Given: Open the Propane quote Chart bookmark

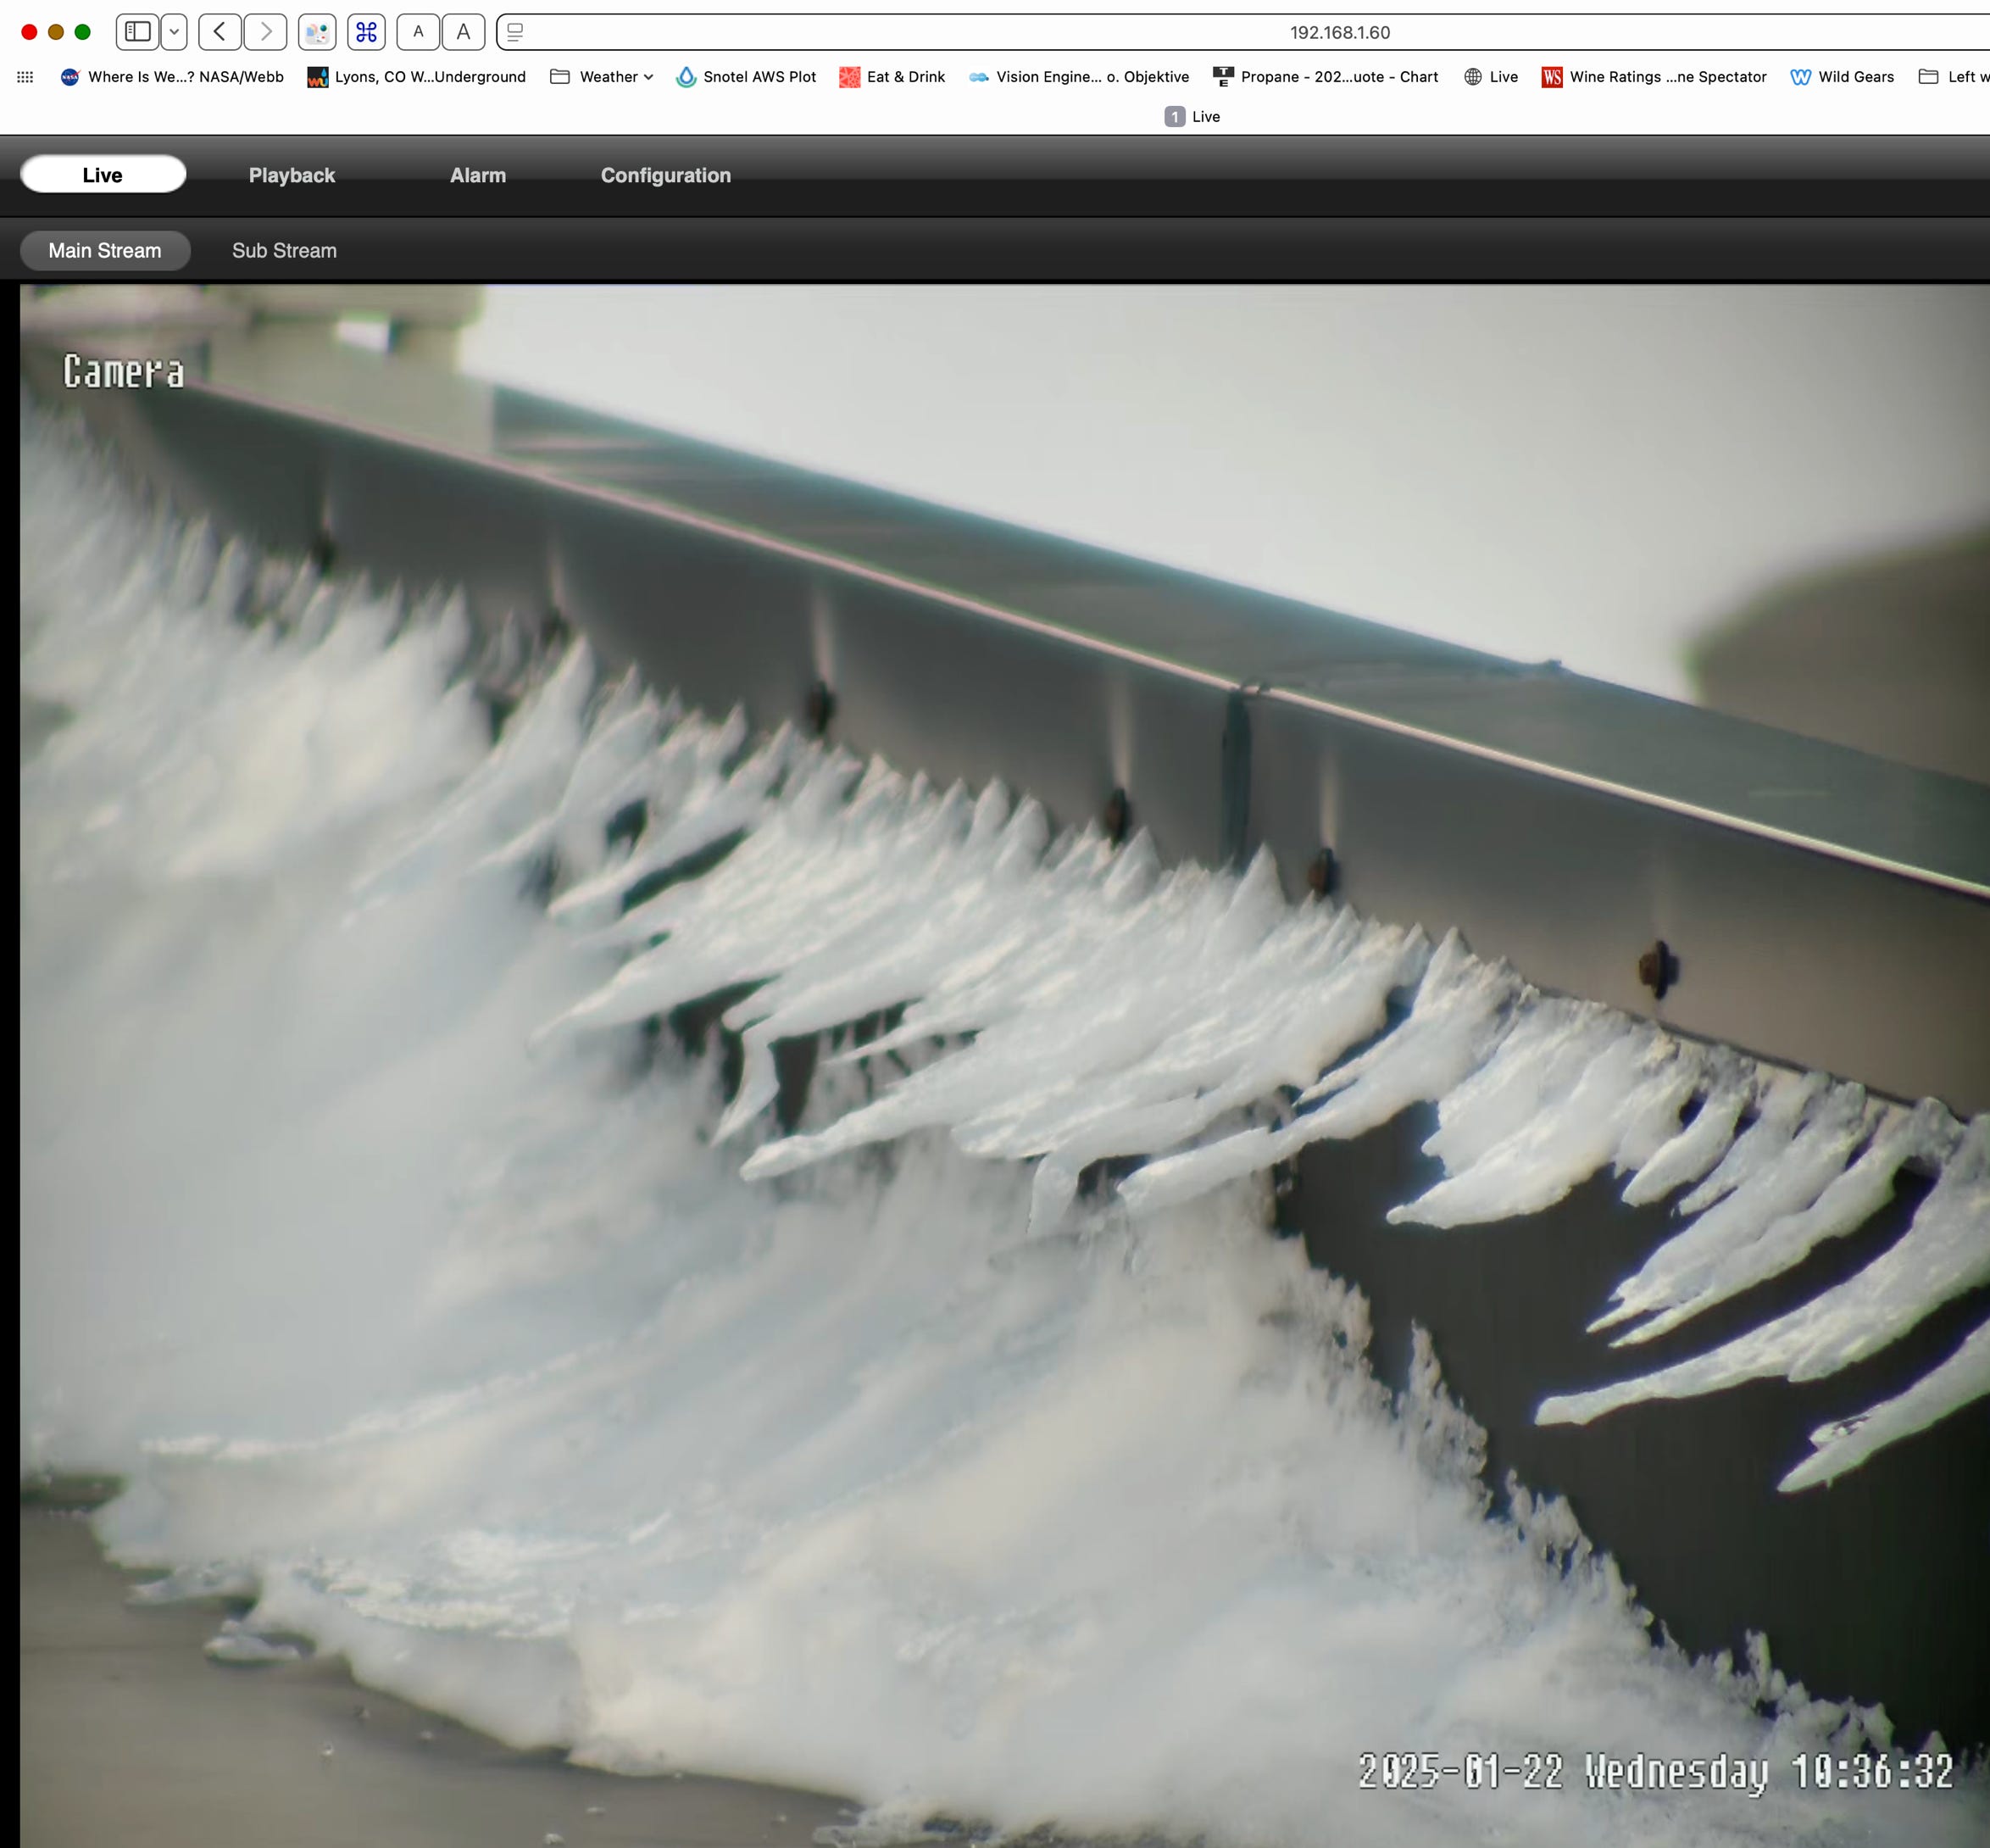Looking at the screenshot, I should [1325, 77].
